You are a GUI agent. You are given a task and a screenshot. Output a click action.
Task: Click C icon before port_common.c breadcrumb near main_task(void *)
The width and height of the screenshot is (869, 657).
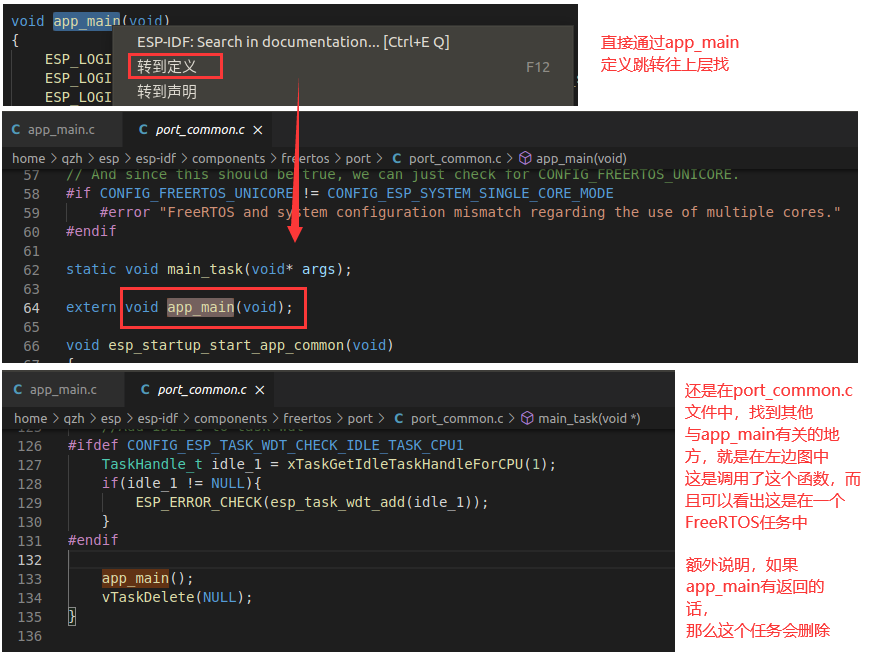(x=399, y=419)
